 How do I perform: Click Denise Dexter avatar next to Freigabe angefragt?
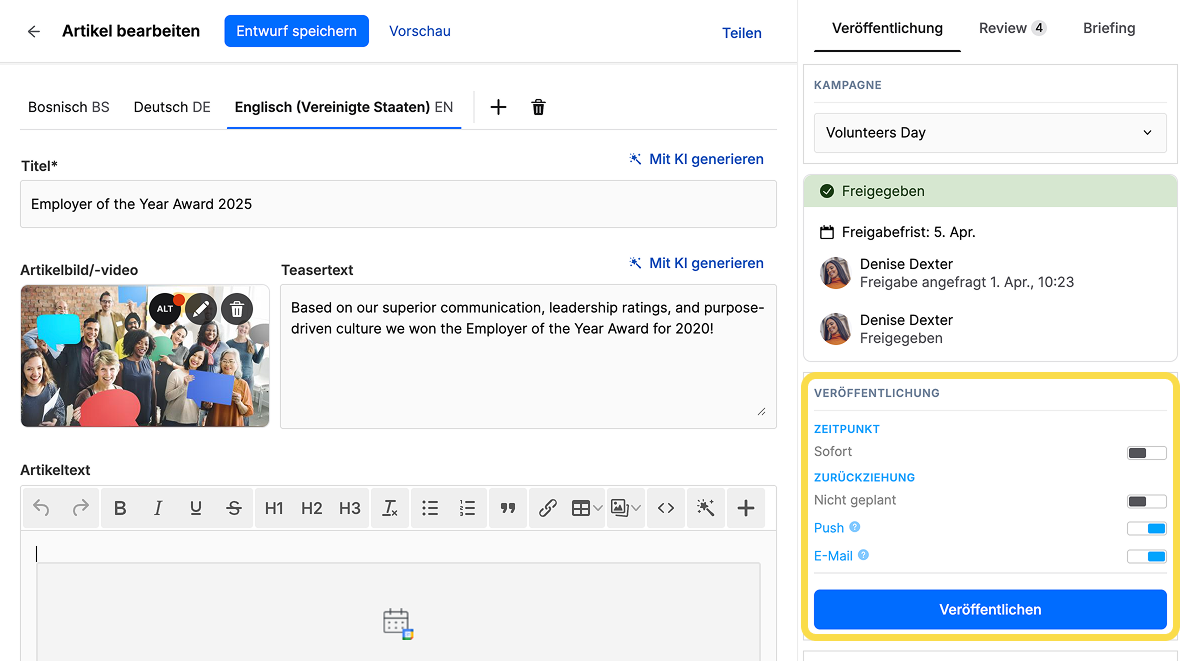click(835, 273)
